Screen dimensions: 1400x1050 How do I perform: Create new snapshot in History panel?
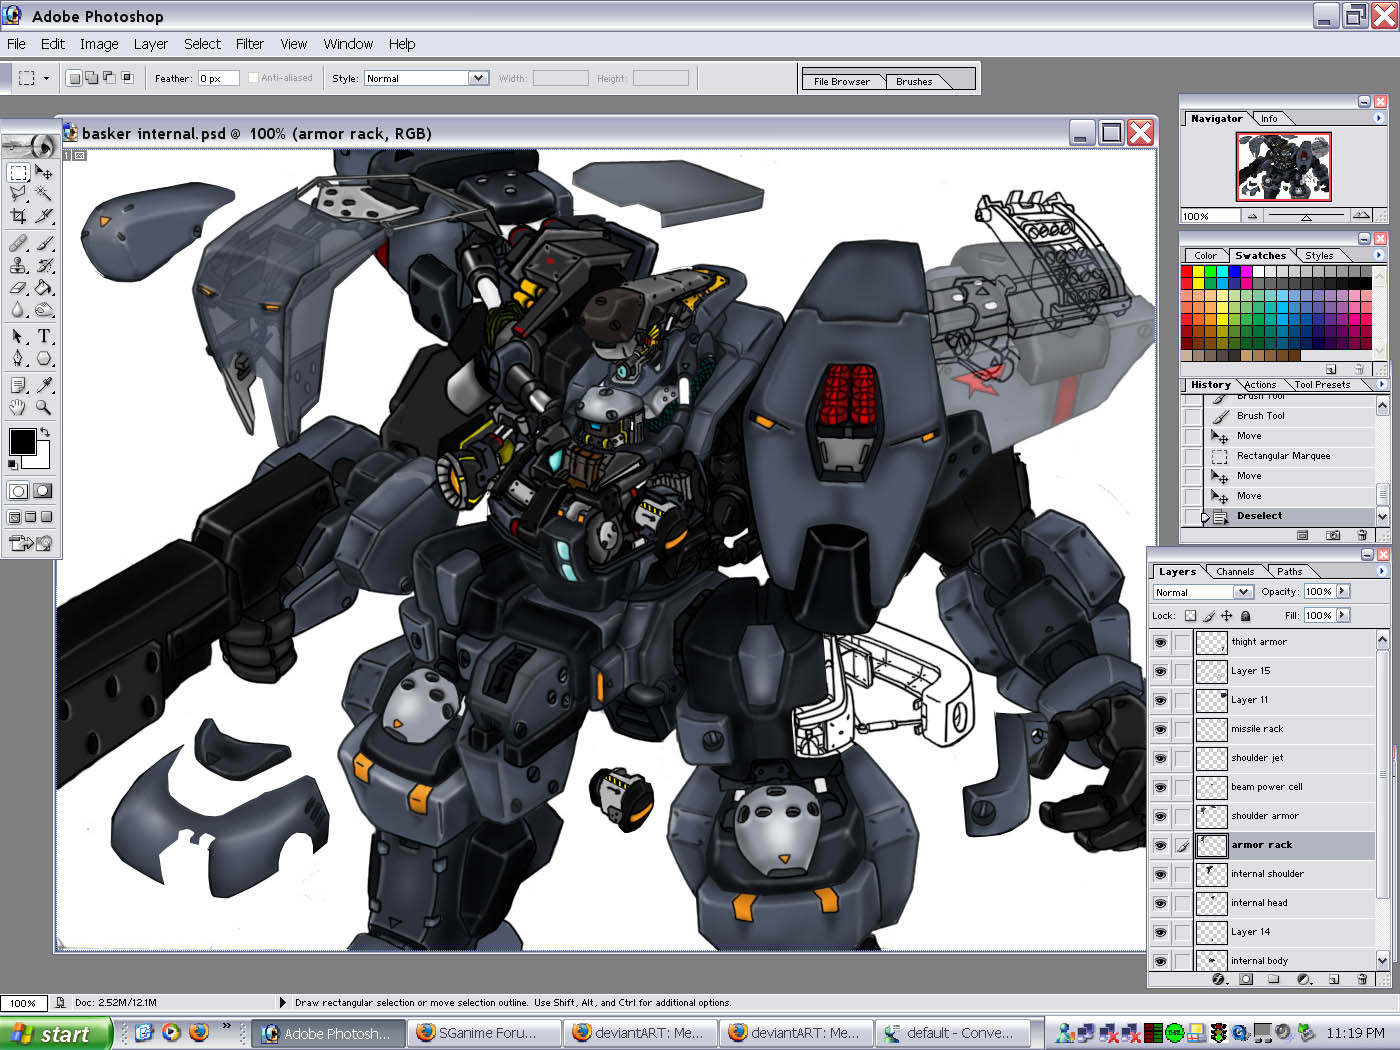pyautogui.click(x=1333, y=535)
